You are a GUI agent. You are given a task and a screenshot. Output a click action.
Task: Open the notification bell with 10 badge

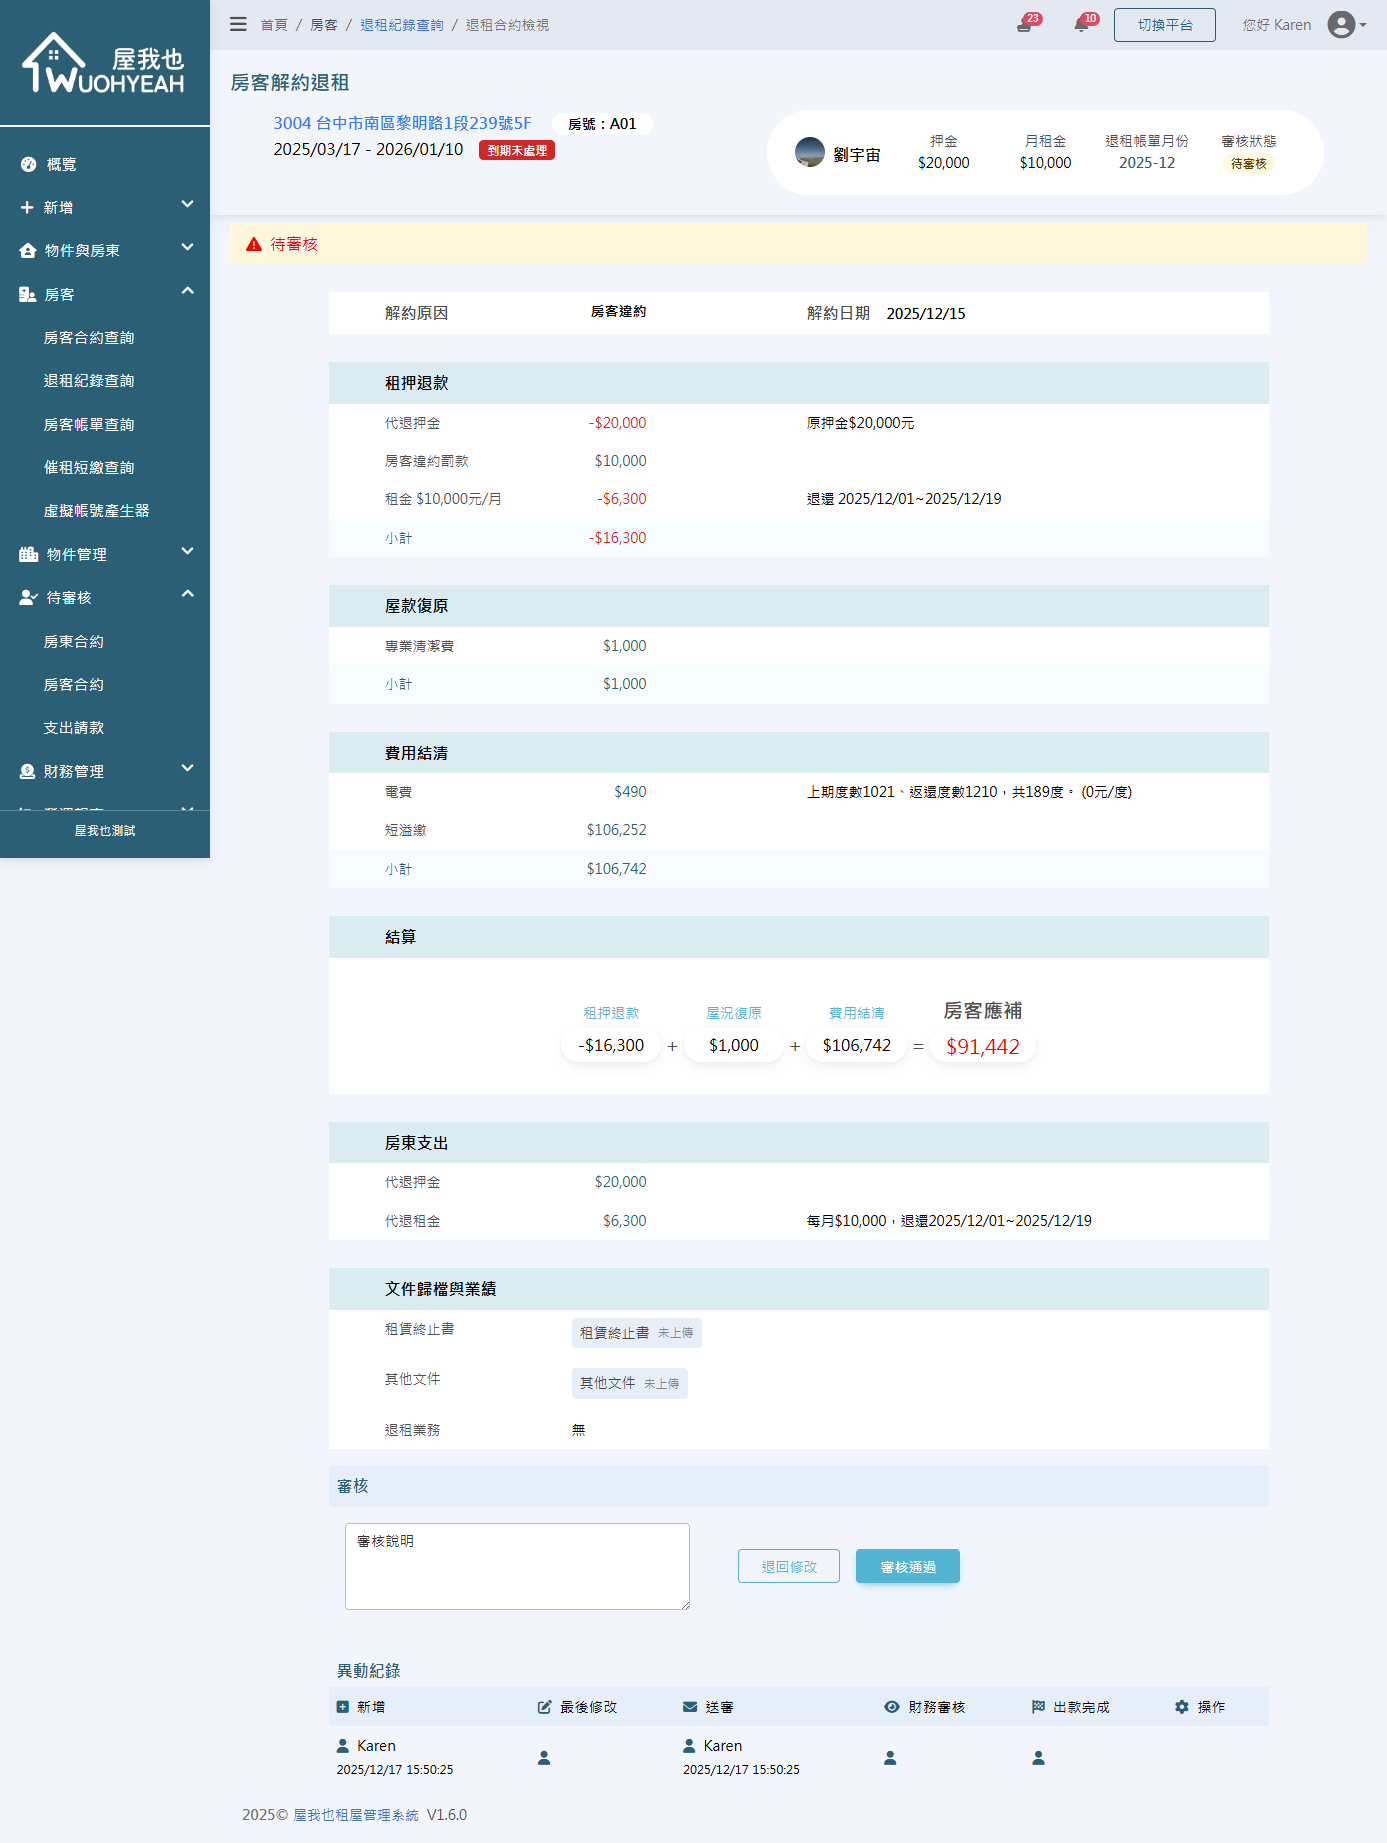1081,25
